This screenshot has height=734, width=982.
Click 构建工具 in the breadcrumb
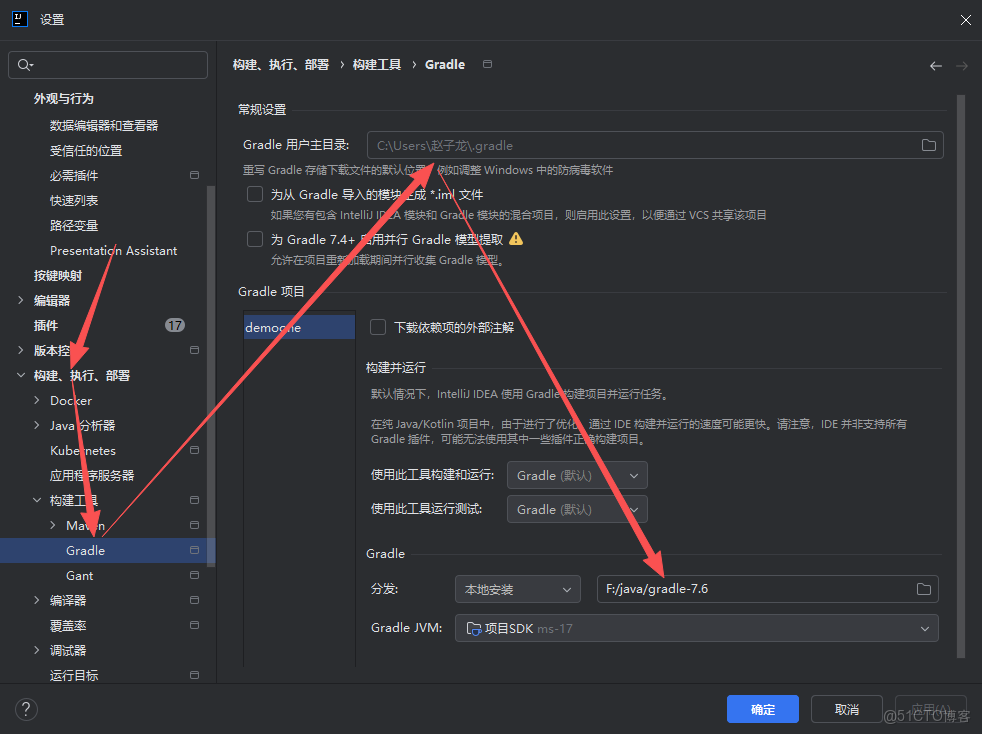(x=376, y=64)
